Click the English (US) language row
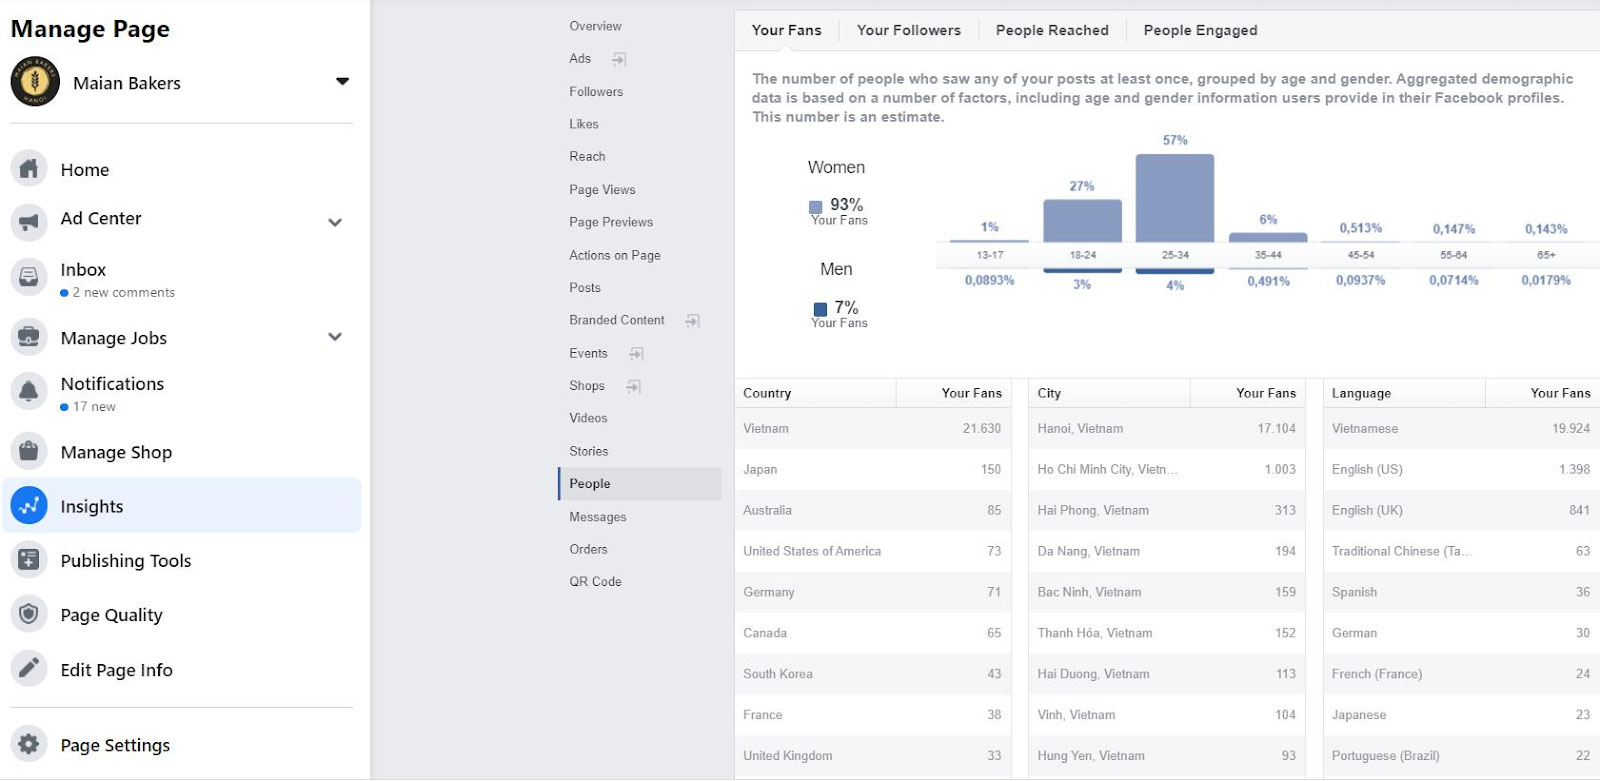The image size is (1600, 781). coord(1462,469)
